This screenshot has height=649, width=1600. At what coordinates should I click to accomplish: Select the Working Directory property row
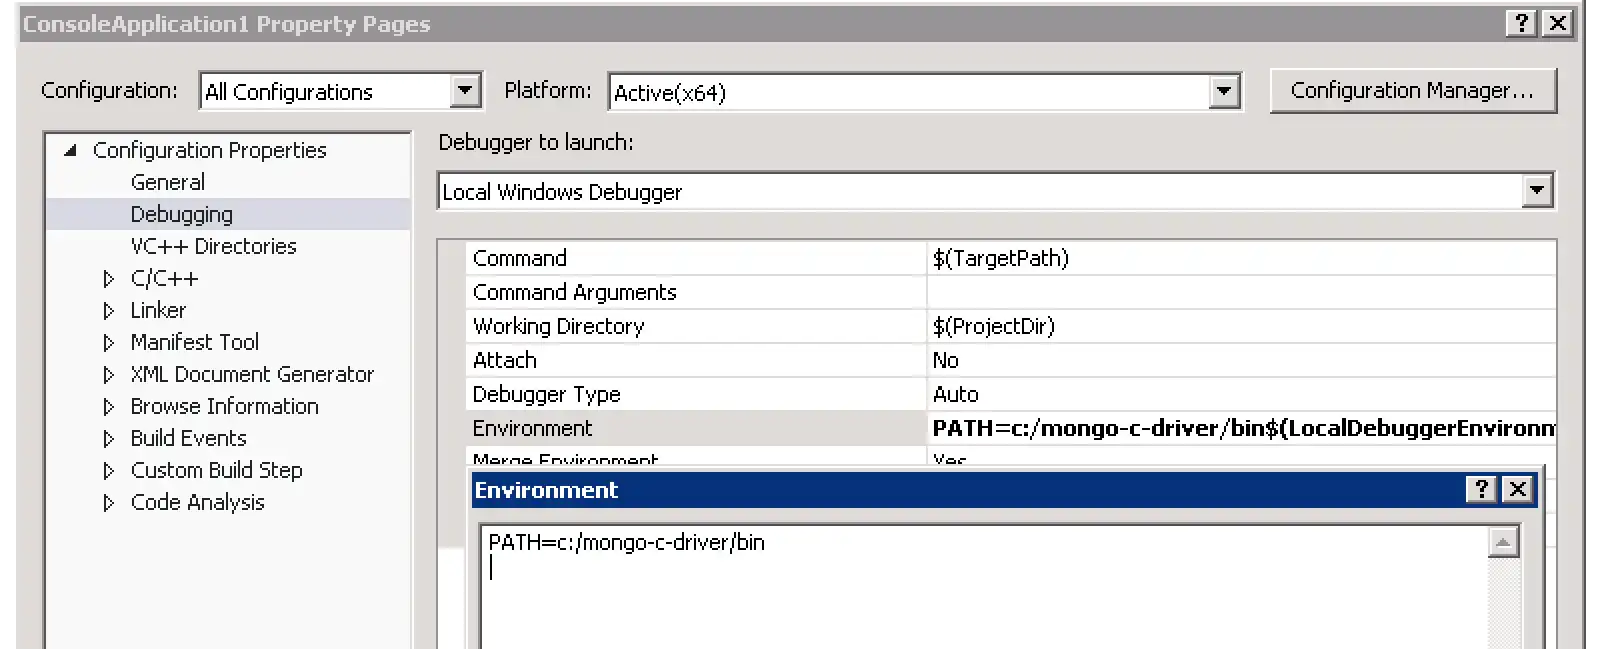point(558,326)
